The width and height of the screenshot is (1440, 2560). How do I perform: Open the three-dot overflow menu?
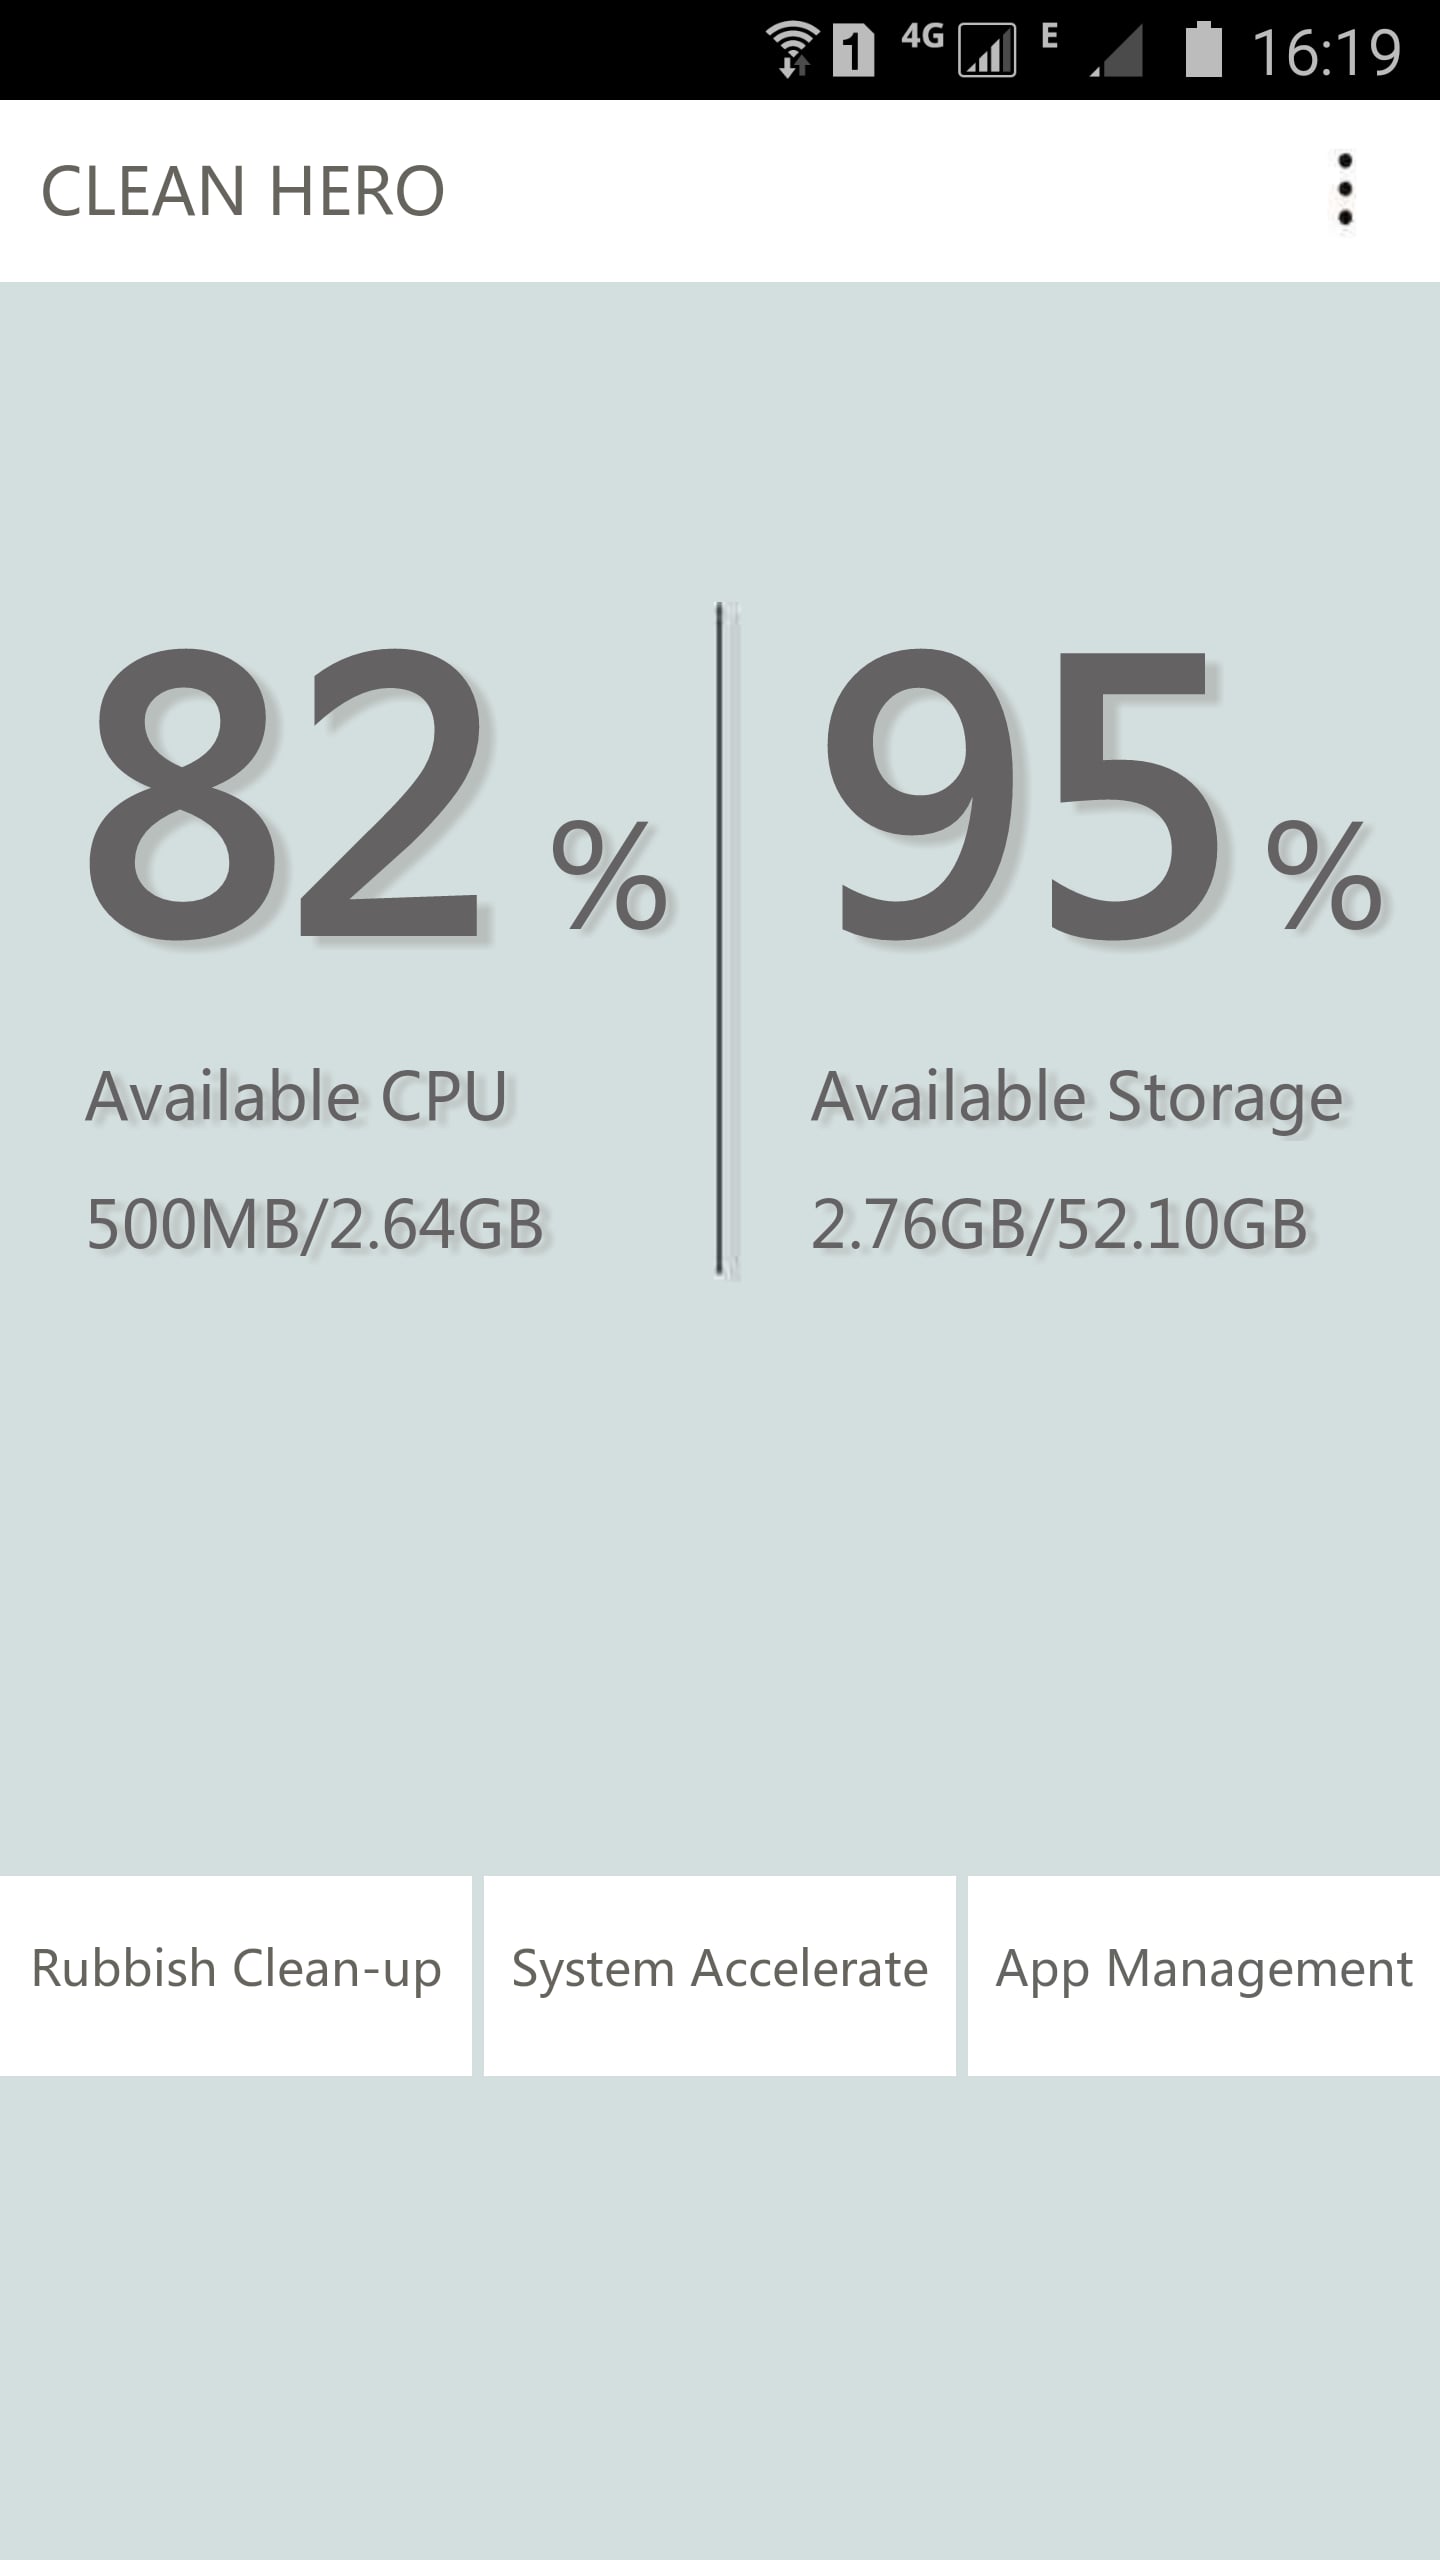[x=1345, y=190]
